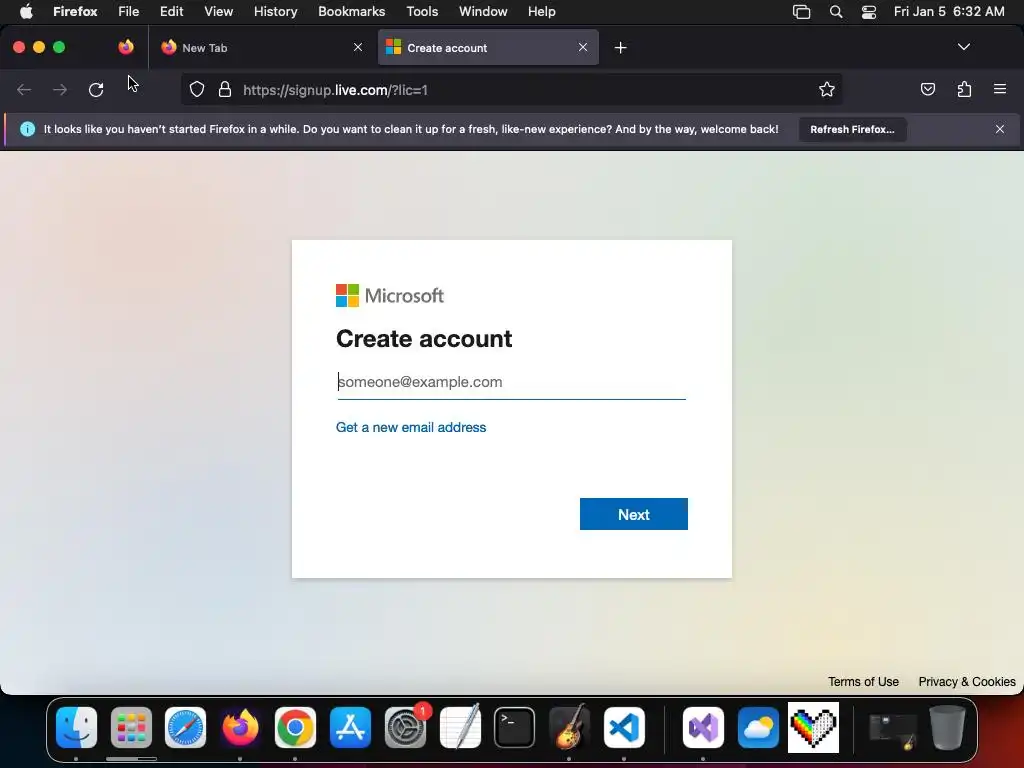1024x768 pixels.
Task: Open the Firefox application menu
Action: [75, 12]
